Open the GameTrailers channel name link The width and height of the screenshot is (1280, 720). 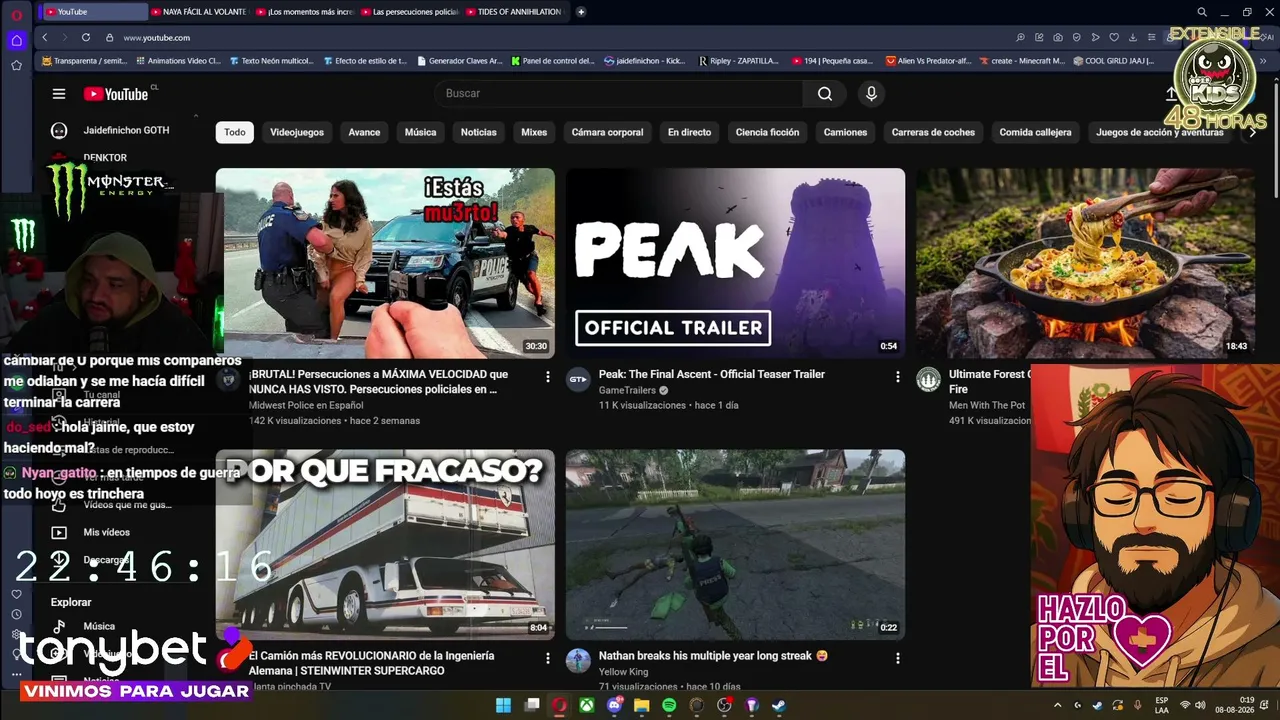[627, 391]
